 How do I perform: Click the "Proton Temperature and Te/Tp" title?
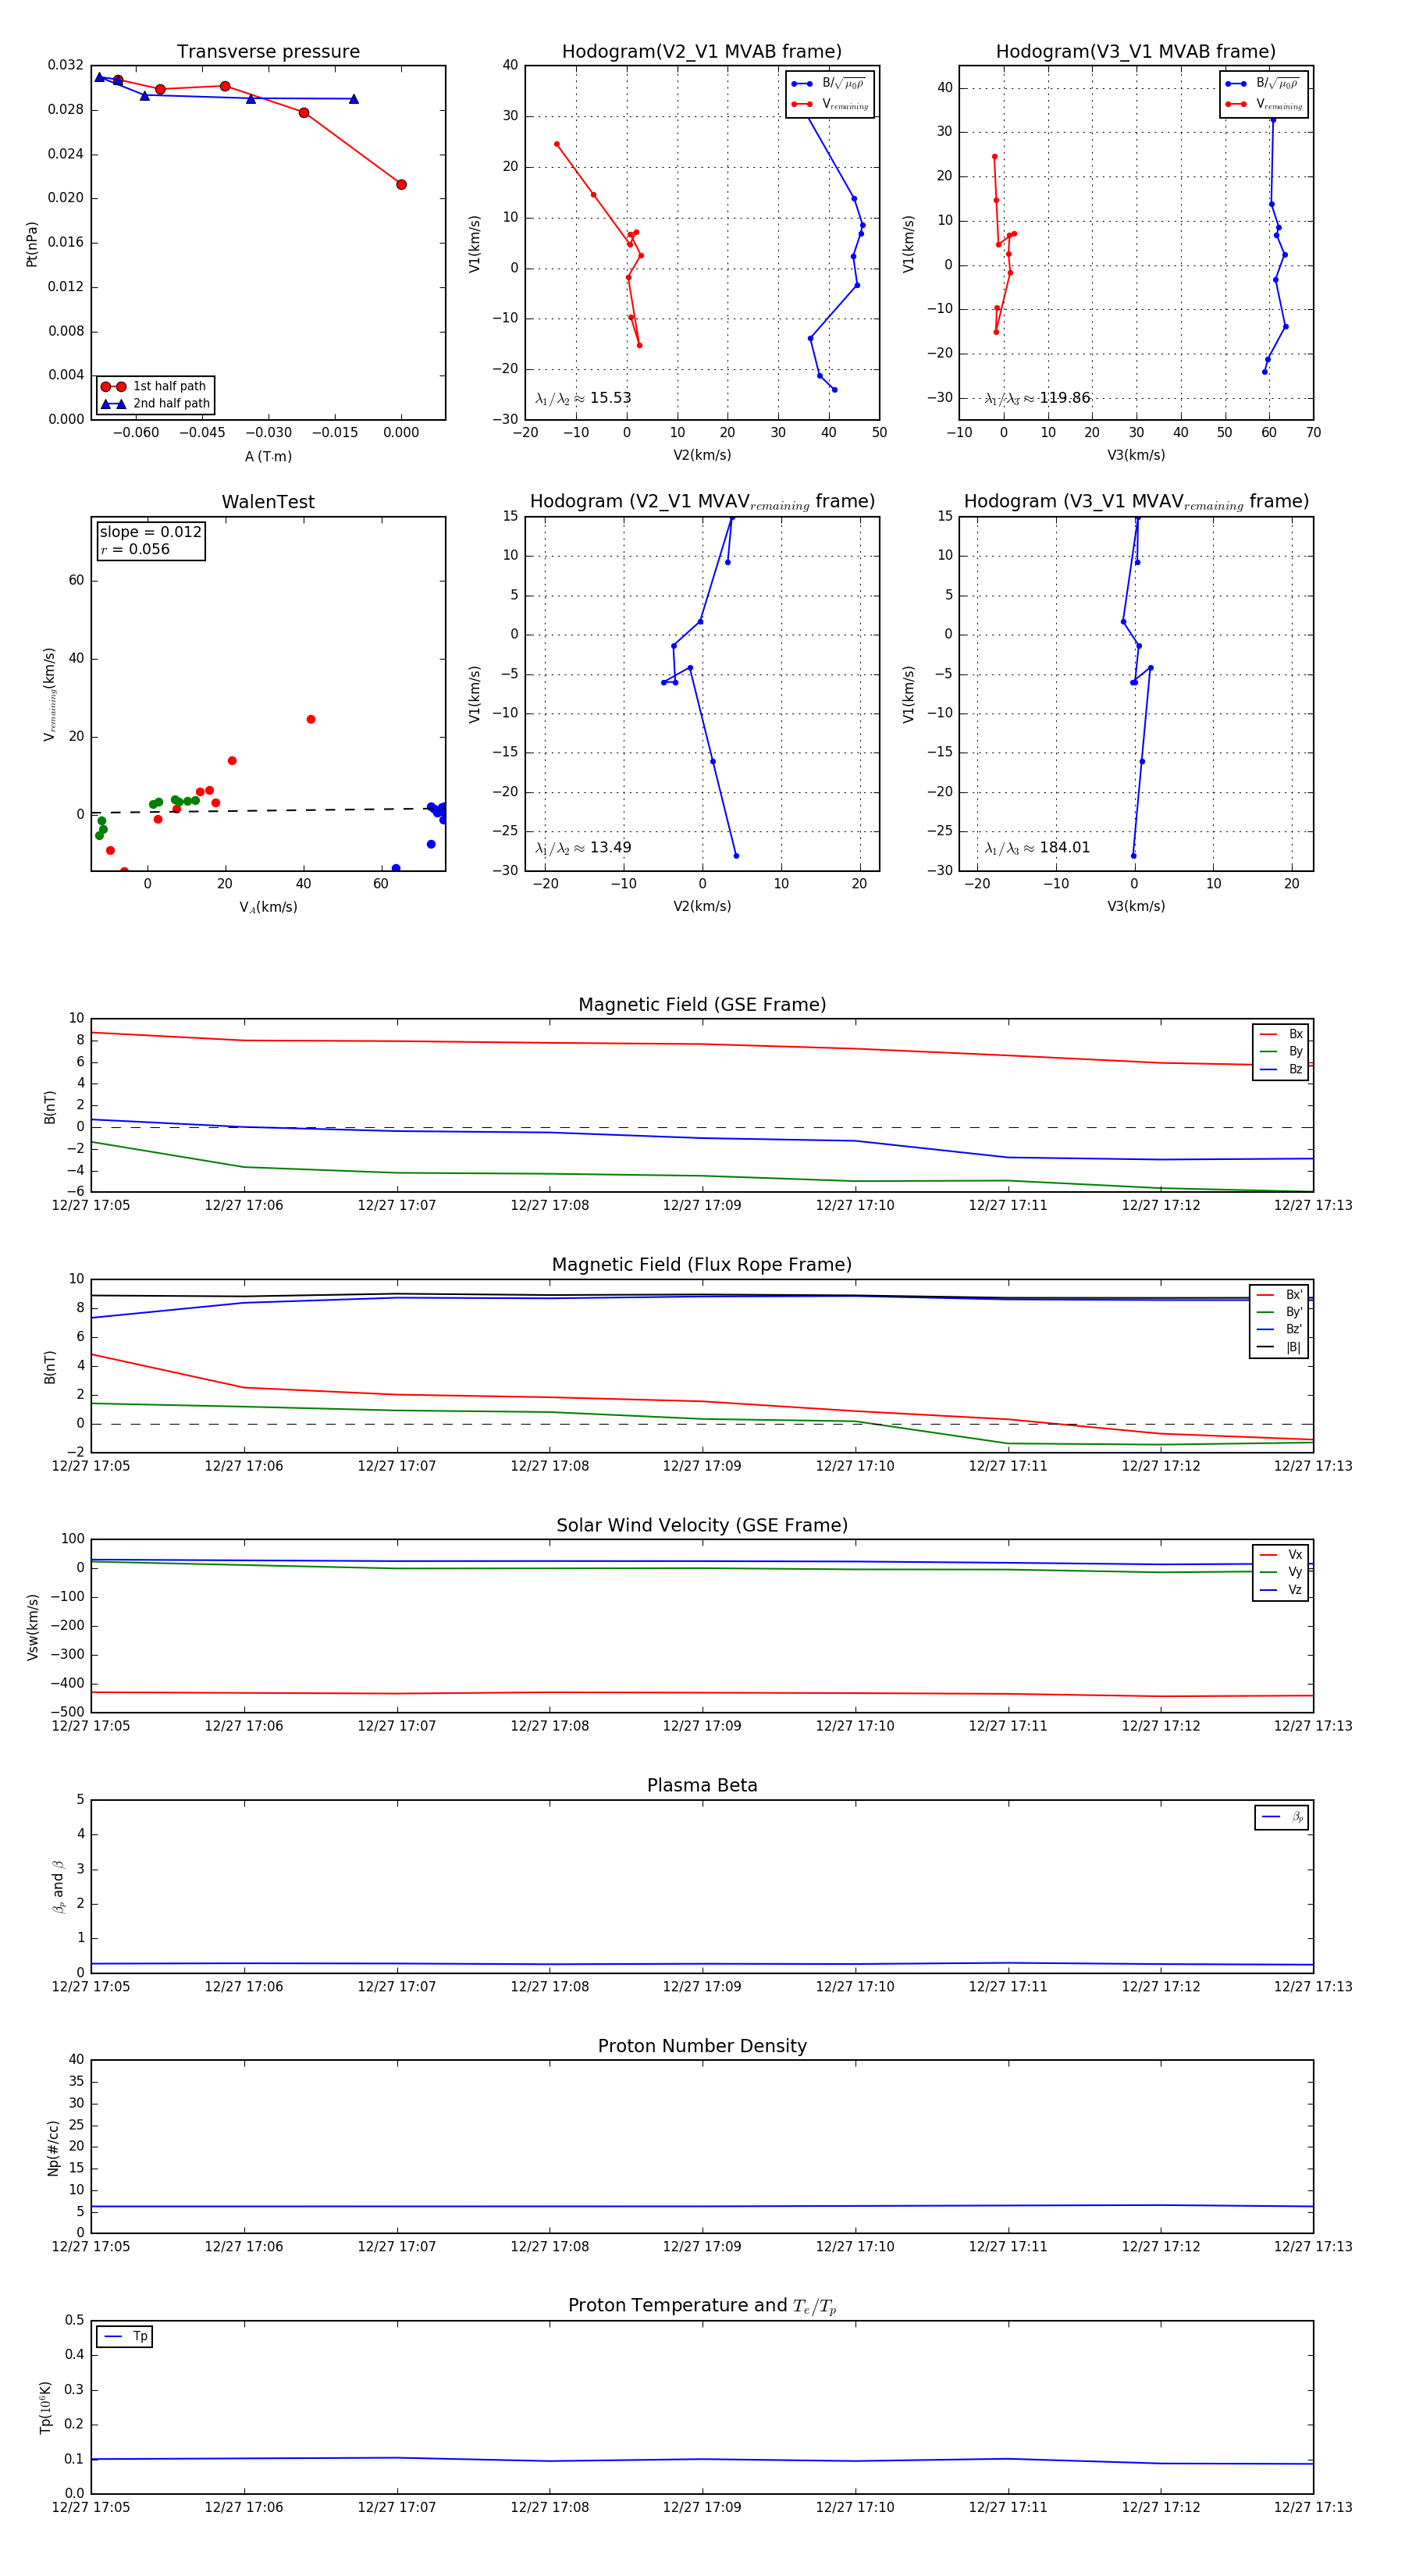coord(702,2306)
